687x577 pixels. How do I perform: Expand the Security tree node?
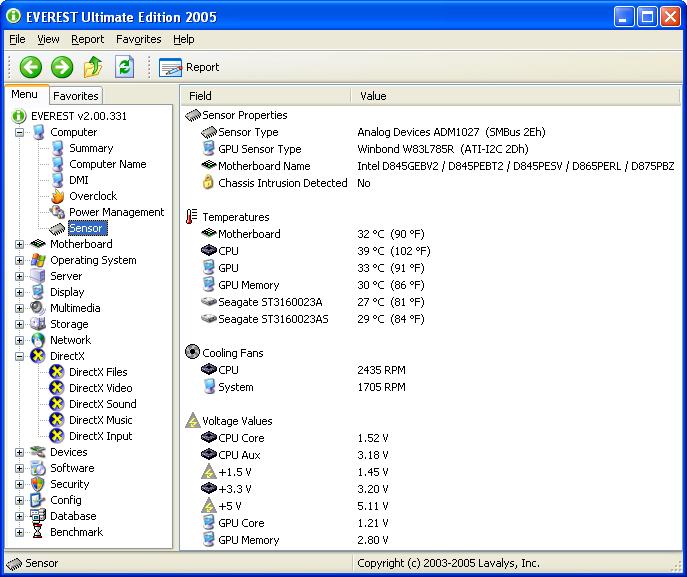point(19,484)
